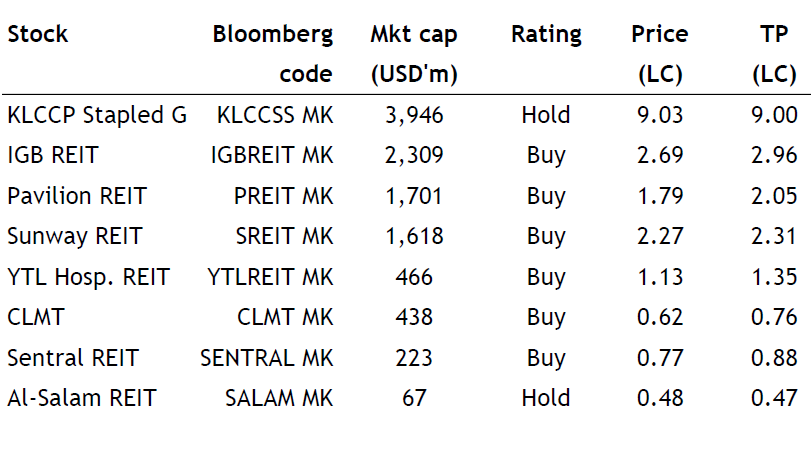Click the 2.05 target price for Pavilion
This screenshot has width=811, height=454.
point(774,196)
